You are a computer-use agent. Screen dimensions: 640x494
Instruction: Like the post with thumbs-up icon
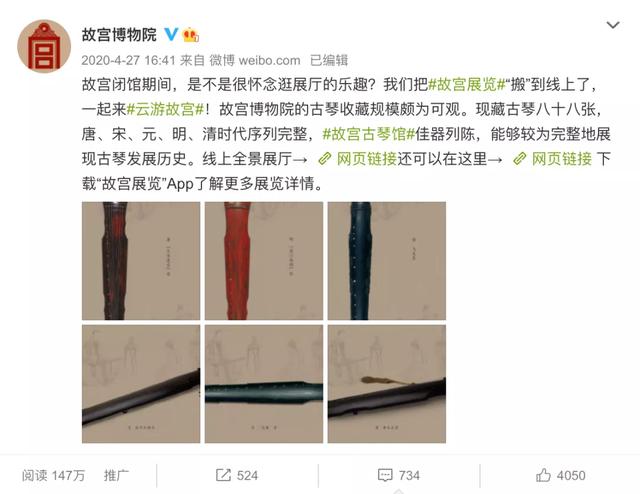(543, 475)
